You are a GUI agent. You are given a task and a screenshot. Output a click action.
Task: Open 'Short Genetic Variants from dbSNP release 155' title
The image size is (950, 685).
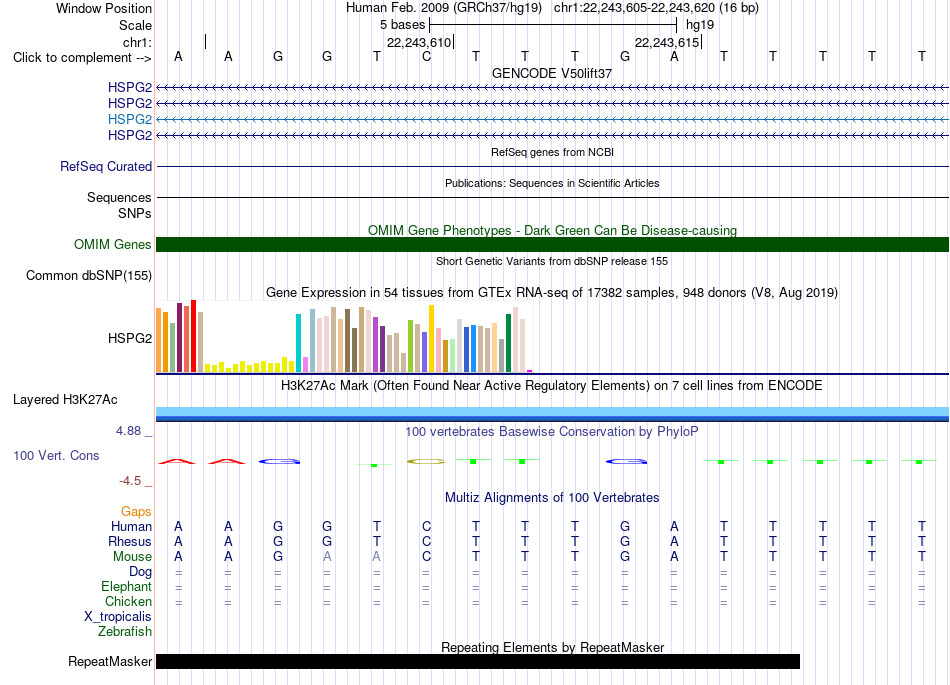(x=552, y=261)
